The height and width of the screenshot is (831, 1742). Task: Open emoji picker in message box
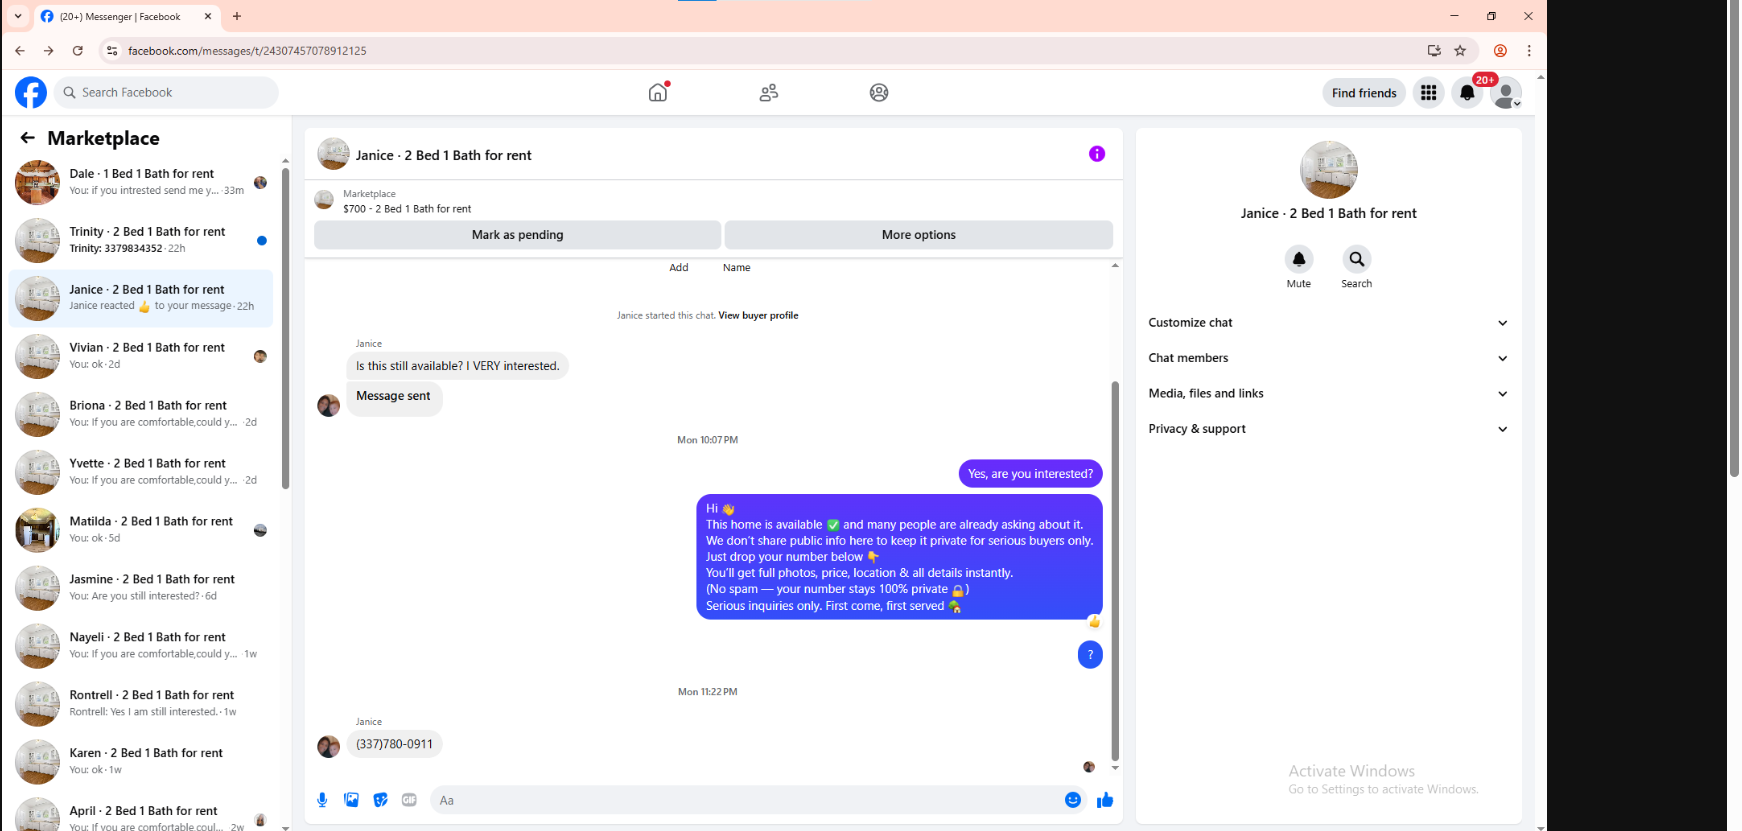[x=1073, y=800]
